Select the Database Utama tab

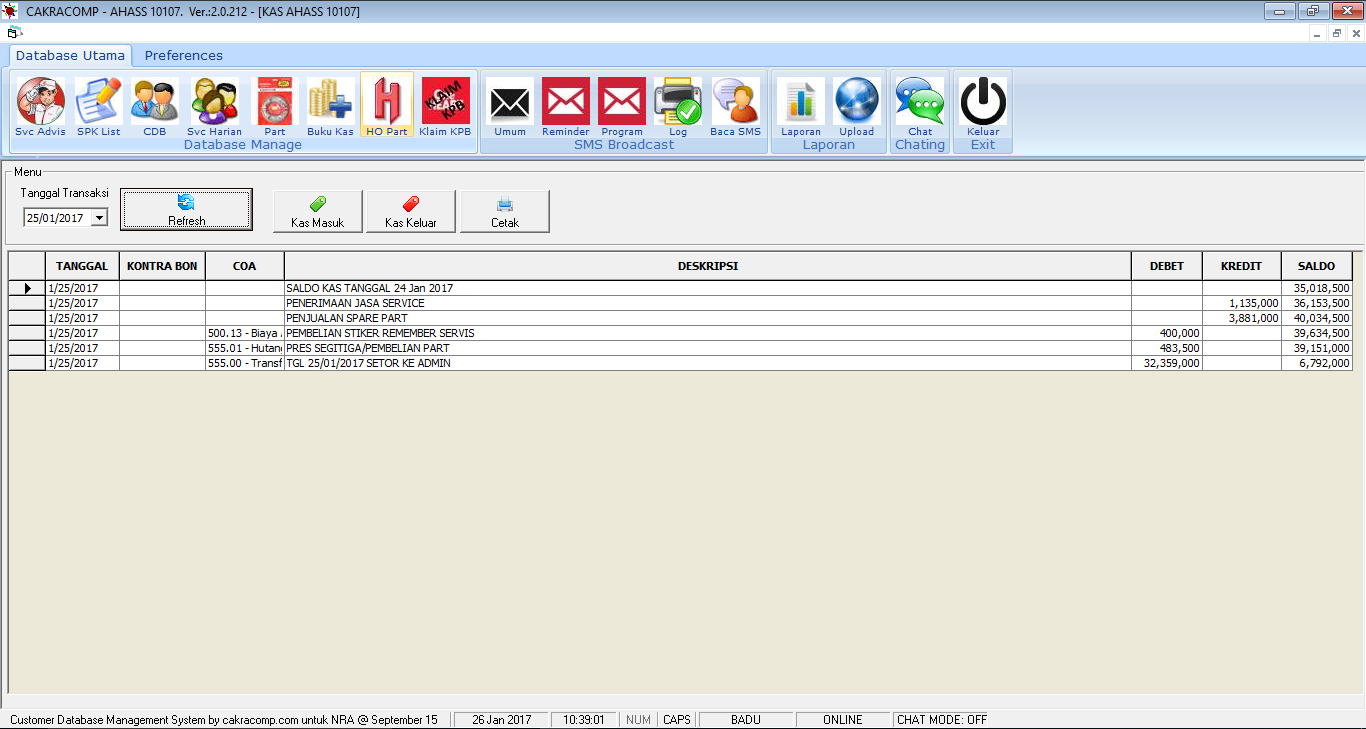[x=70, y=56]
